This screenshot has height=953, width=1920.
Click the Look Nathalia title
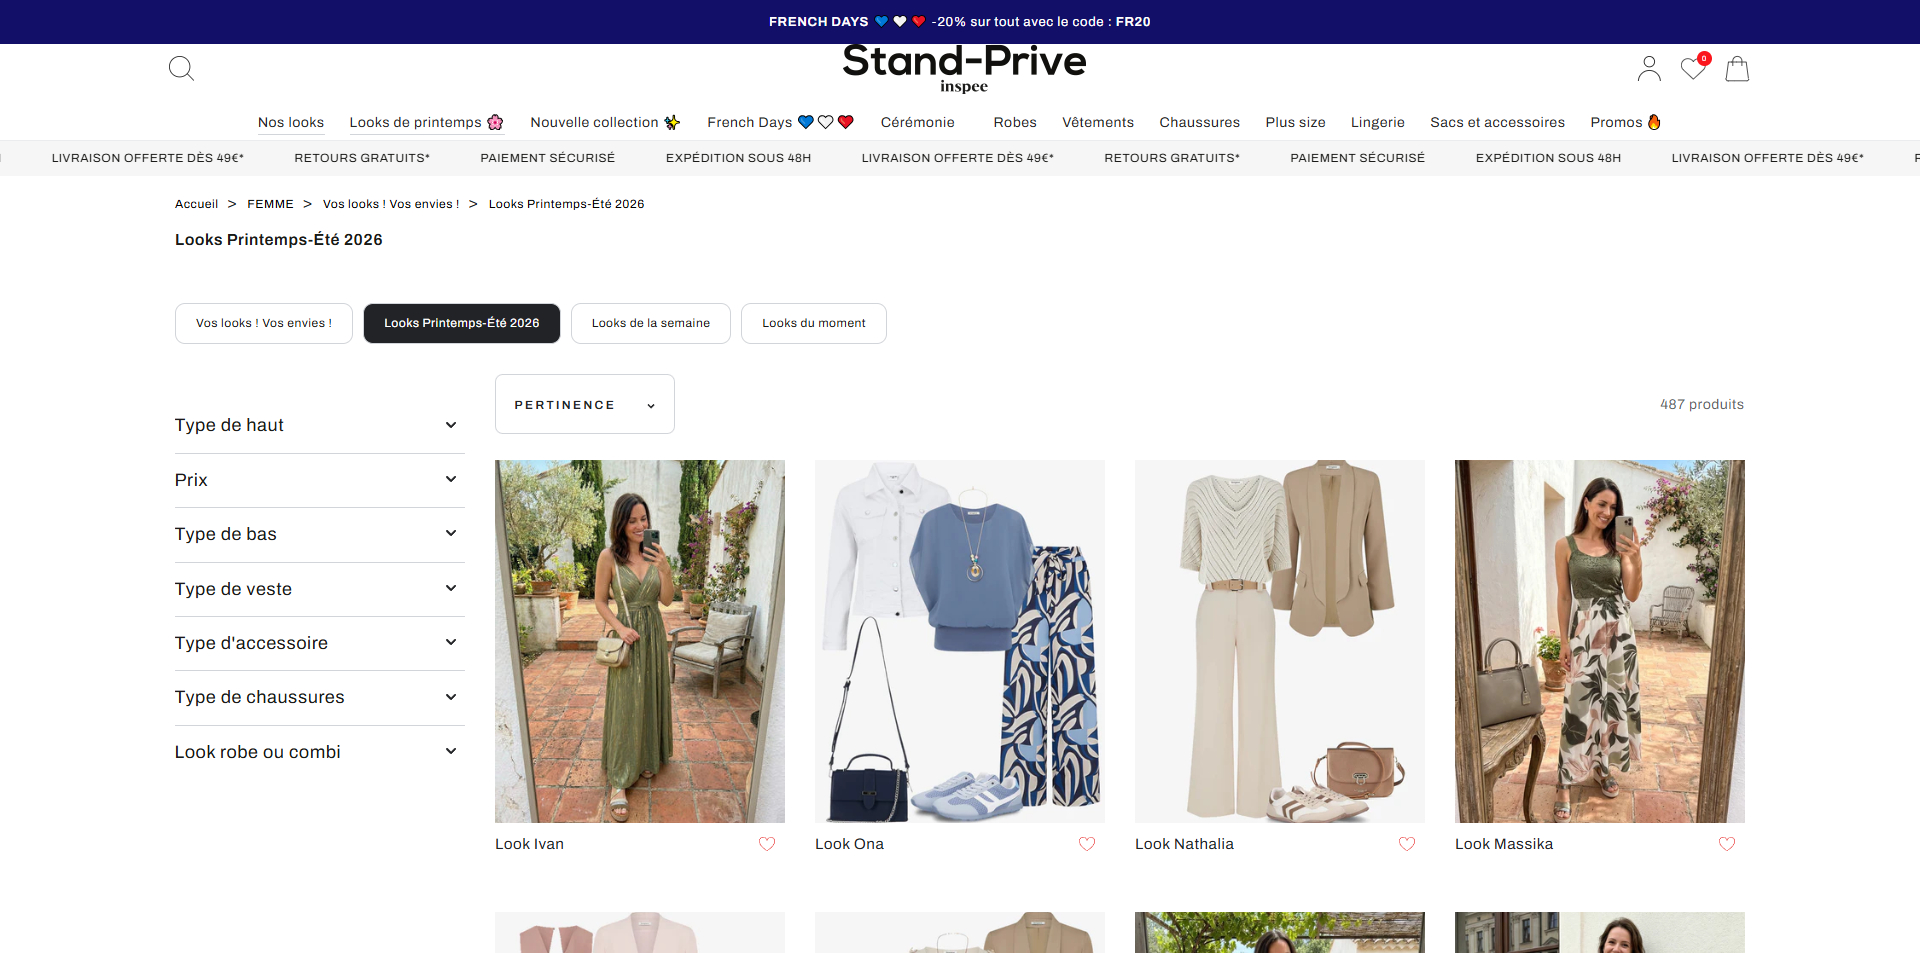tap(1185, 844)
